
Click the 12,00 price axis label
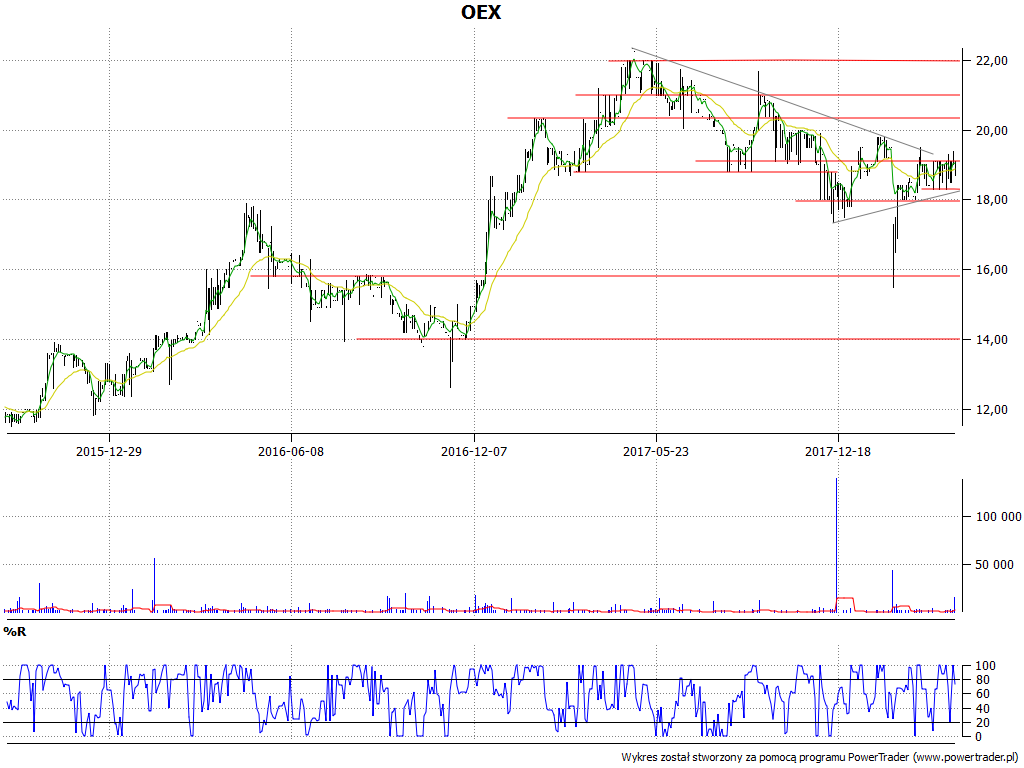tap(991, 409)
